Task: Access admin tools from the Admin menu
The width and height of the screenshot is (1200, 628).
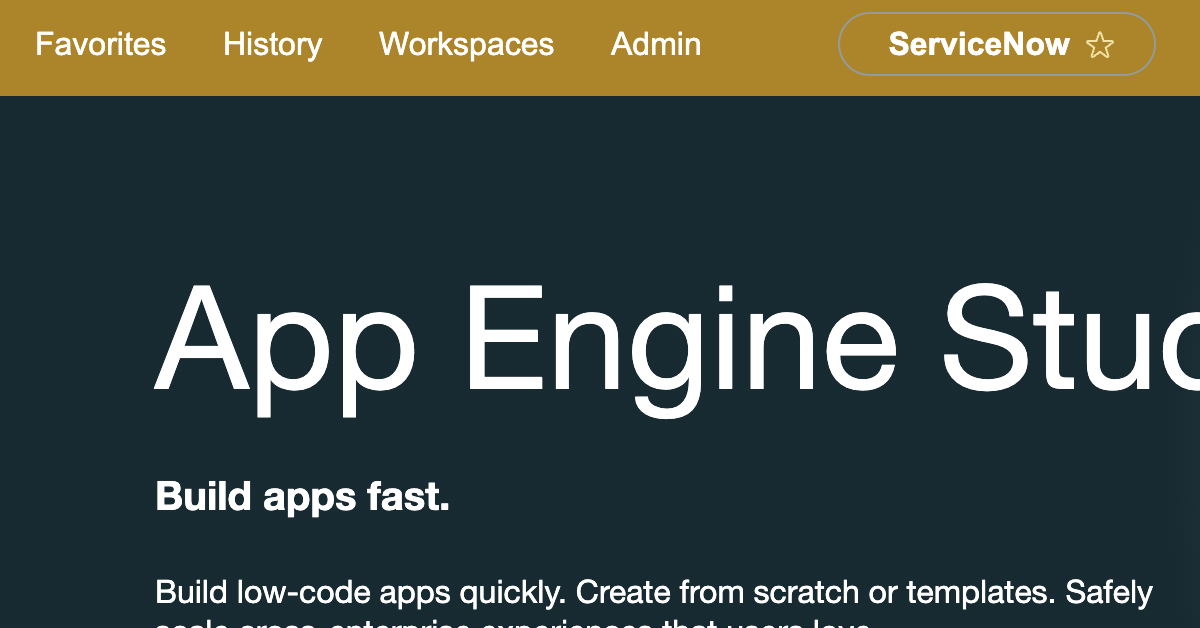Action: (655, 44)
